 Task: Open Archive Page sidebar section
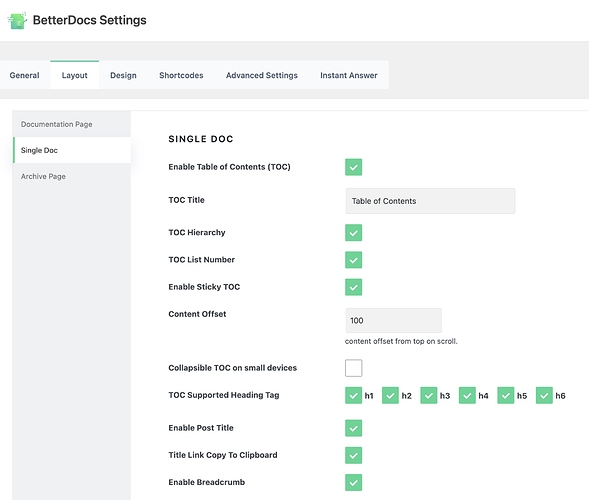(x=72, y=176)
